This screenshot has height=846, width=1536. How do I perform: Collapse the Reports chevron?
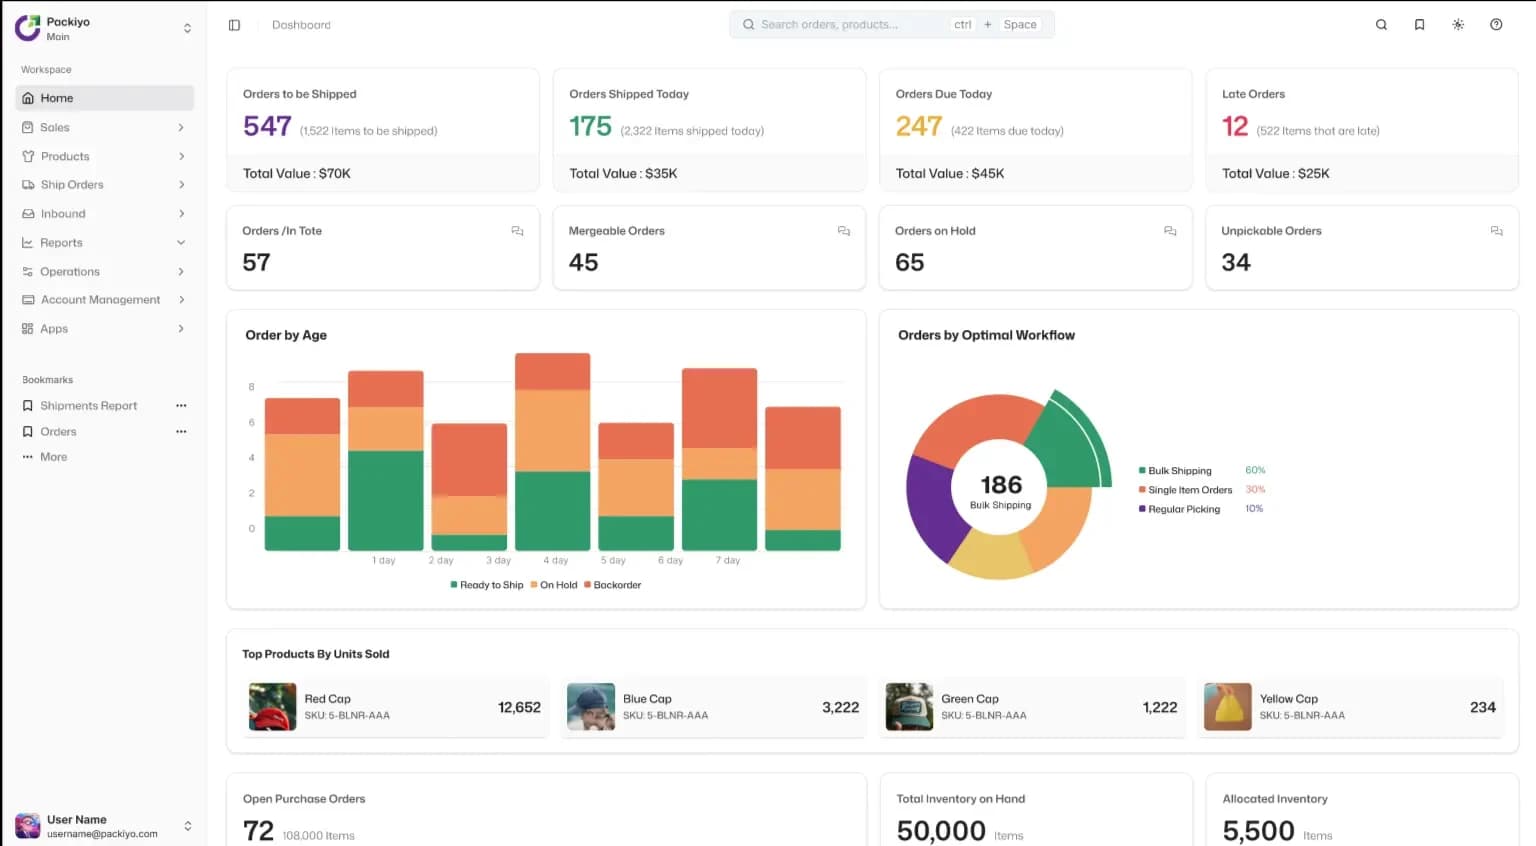click(181, 243)
